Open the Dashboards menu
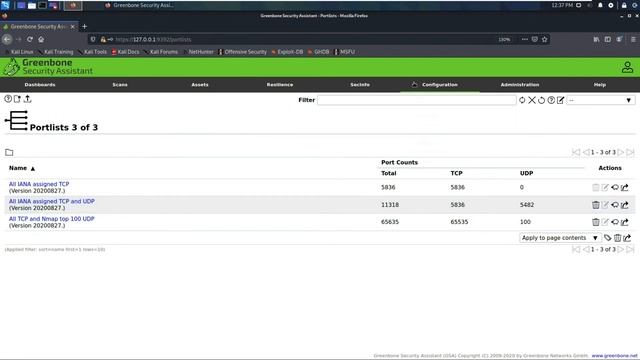 click(40, 84)
